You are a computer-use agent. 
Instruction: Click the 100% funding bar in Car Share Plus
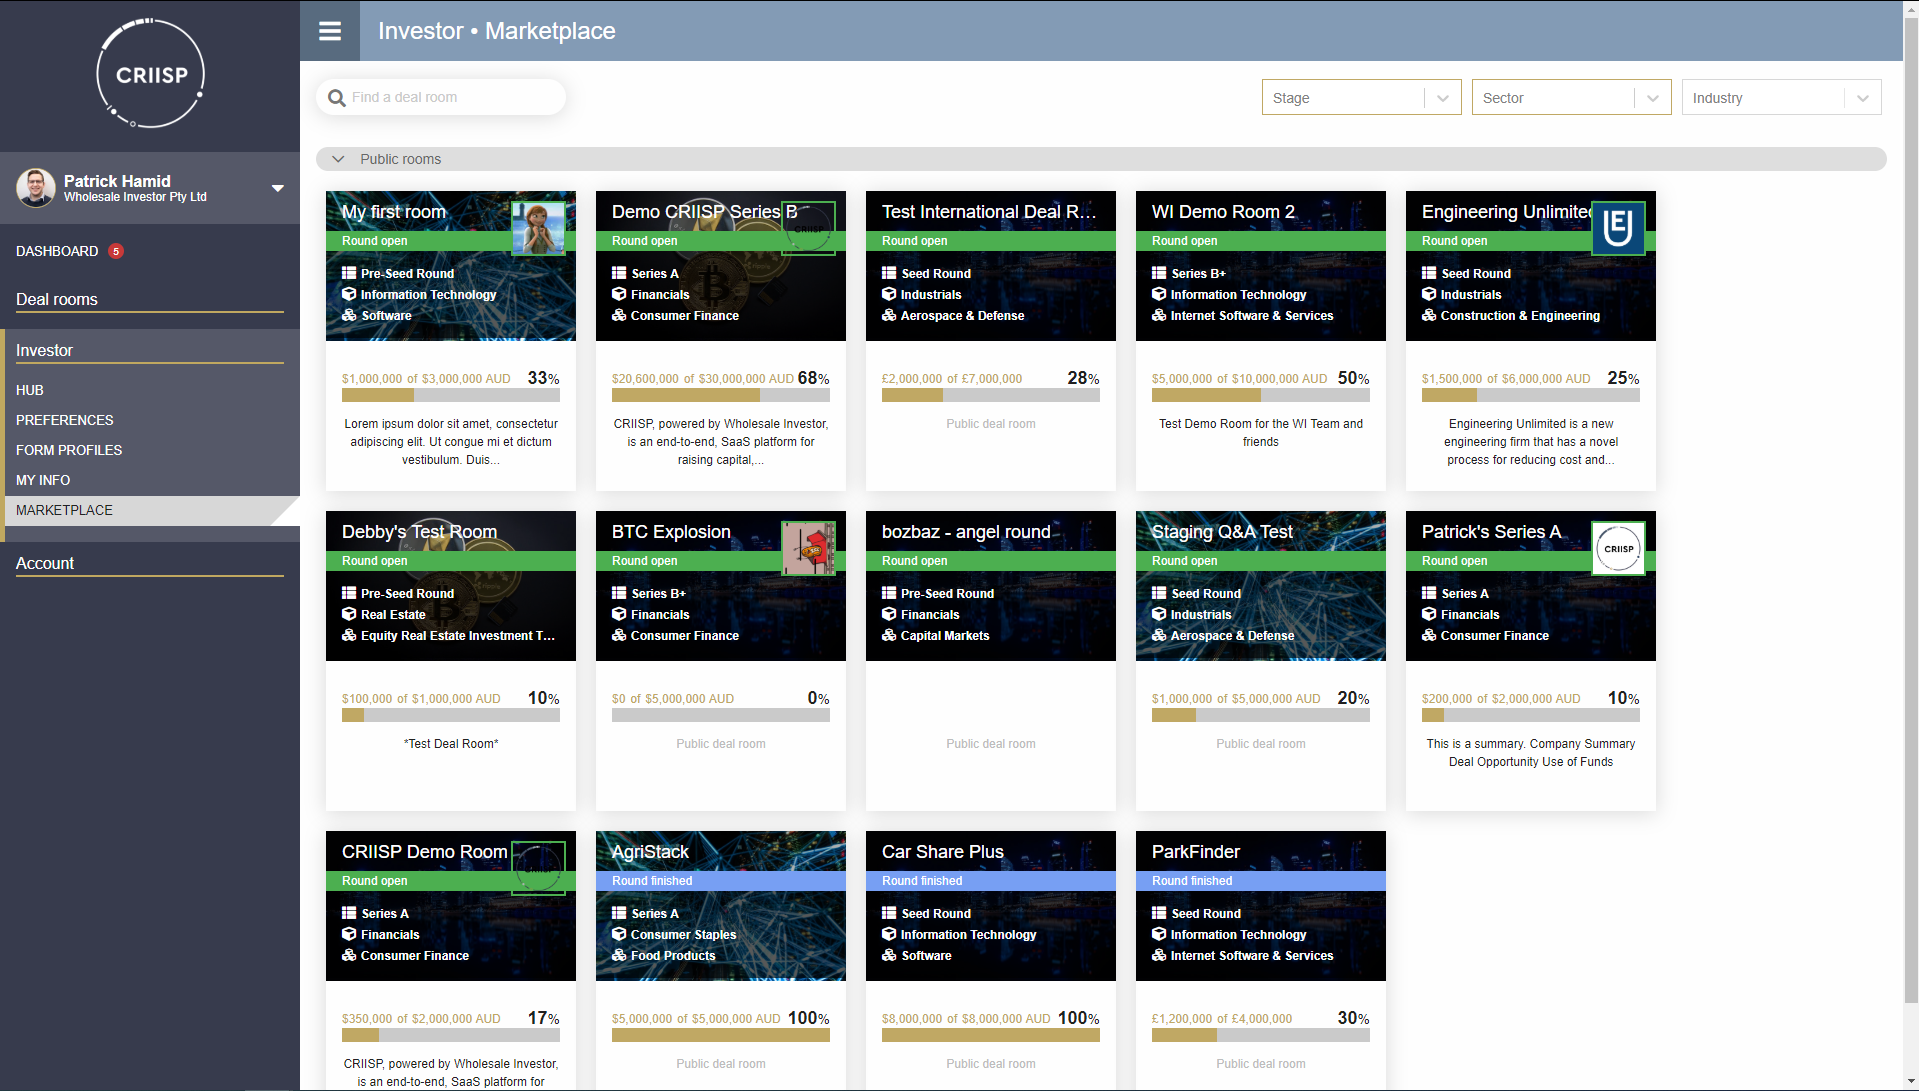(991, 1035)
